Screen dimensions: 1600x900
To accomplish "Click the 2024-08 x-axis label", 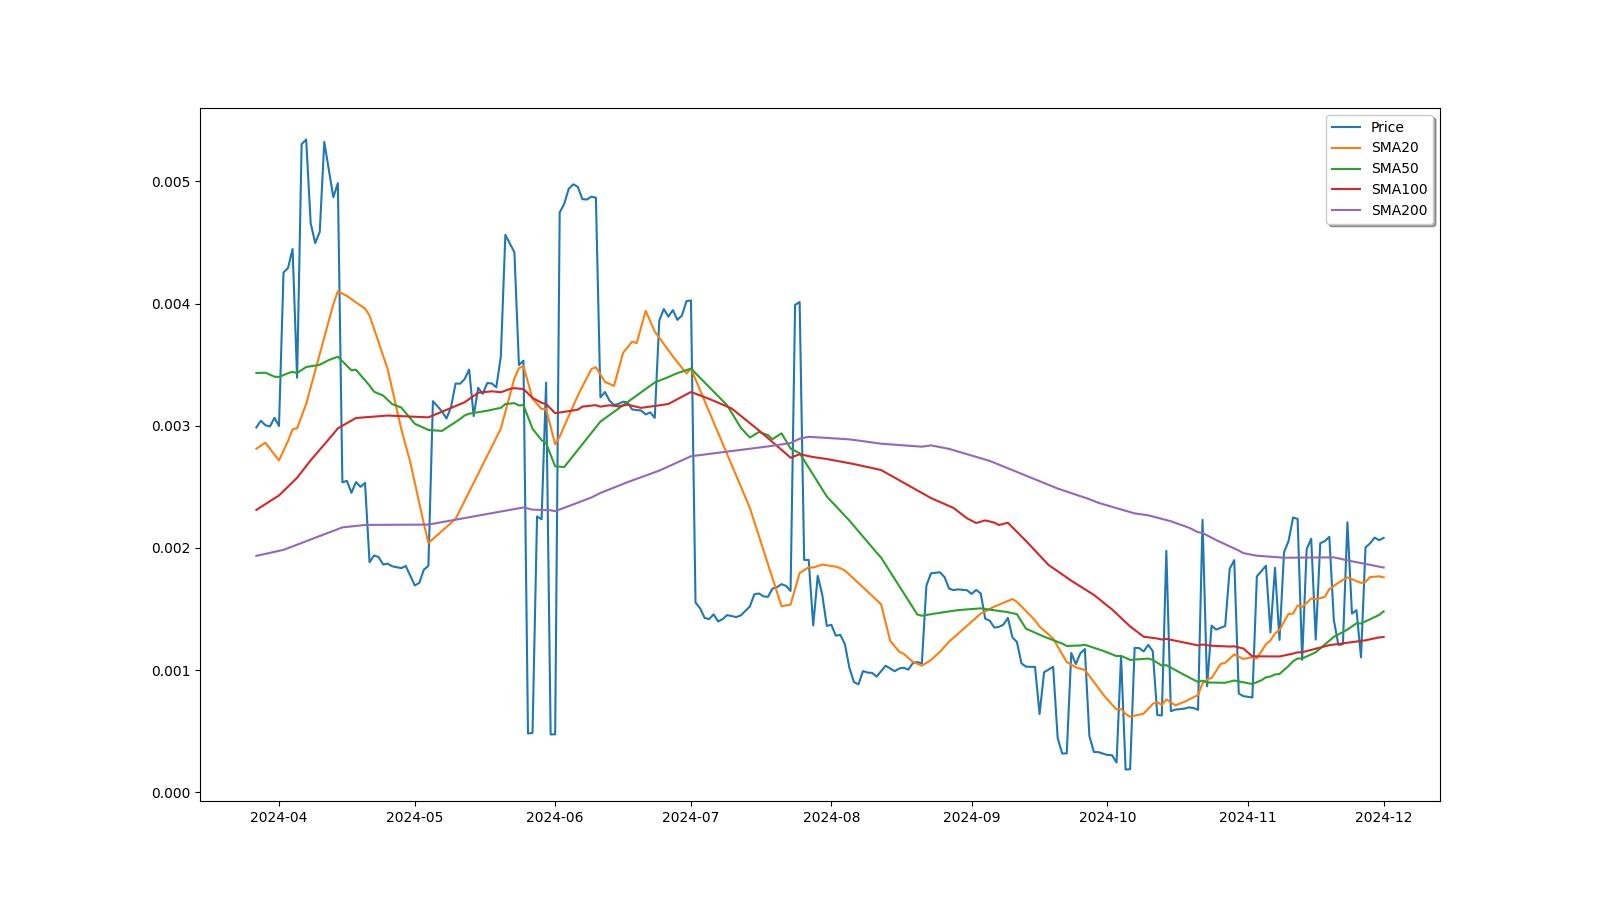I will (x=831, y=817).
